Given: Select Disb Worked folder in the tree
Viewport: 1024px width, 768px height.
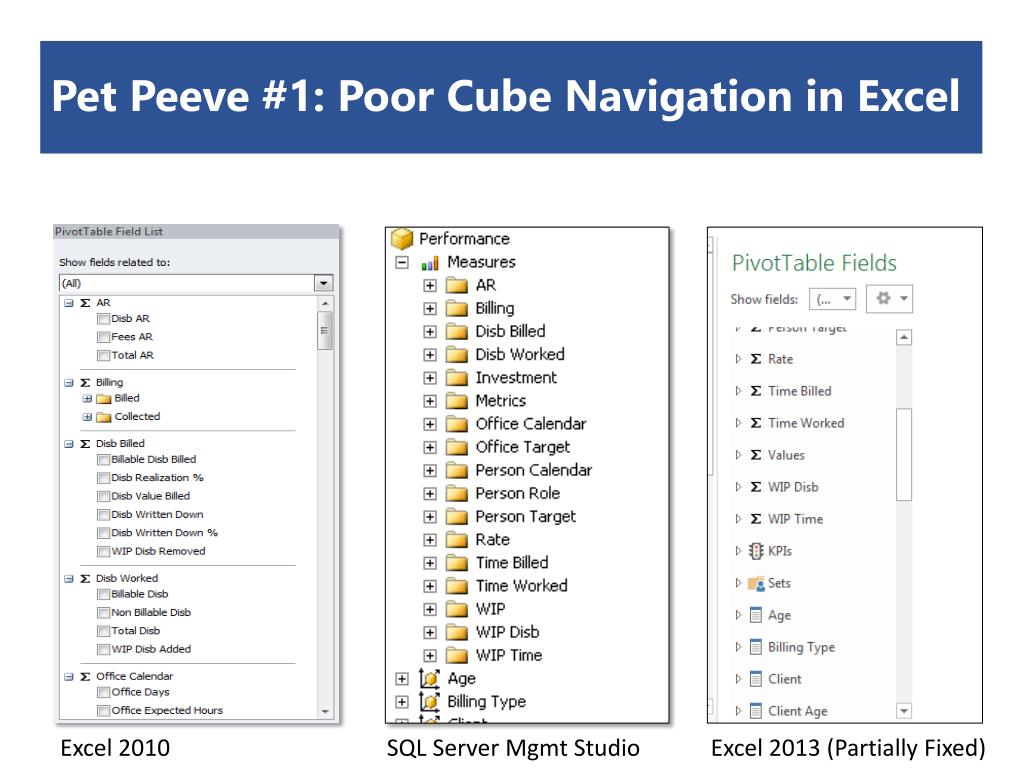Looking at the screenshot, I should [x=520, y=355].
